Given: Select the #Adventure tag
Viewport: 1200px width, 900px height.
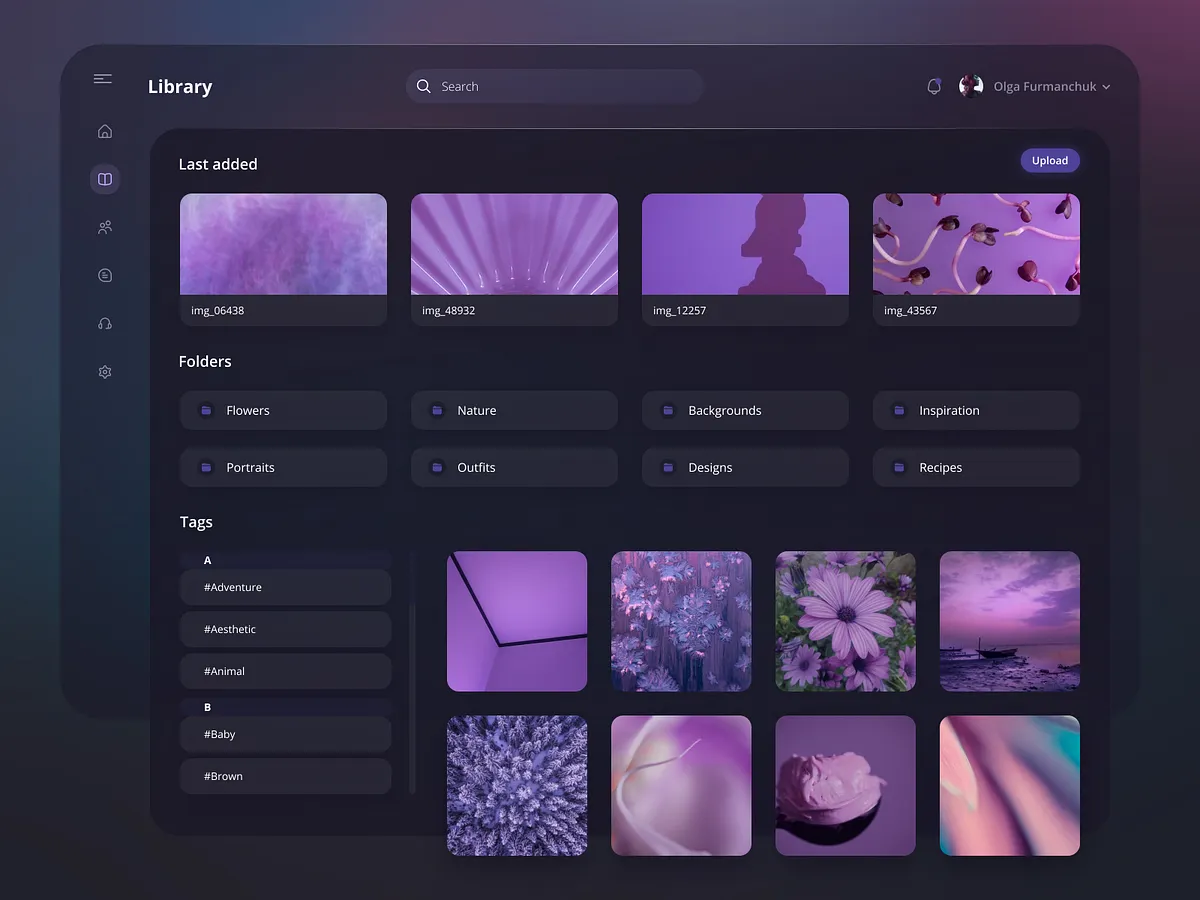Looking at the screenshot, I should click(x=285, y=587).
